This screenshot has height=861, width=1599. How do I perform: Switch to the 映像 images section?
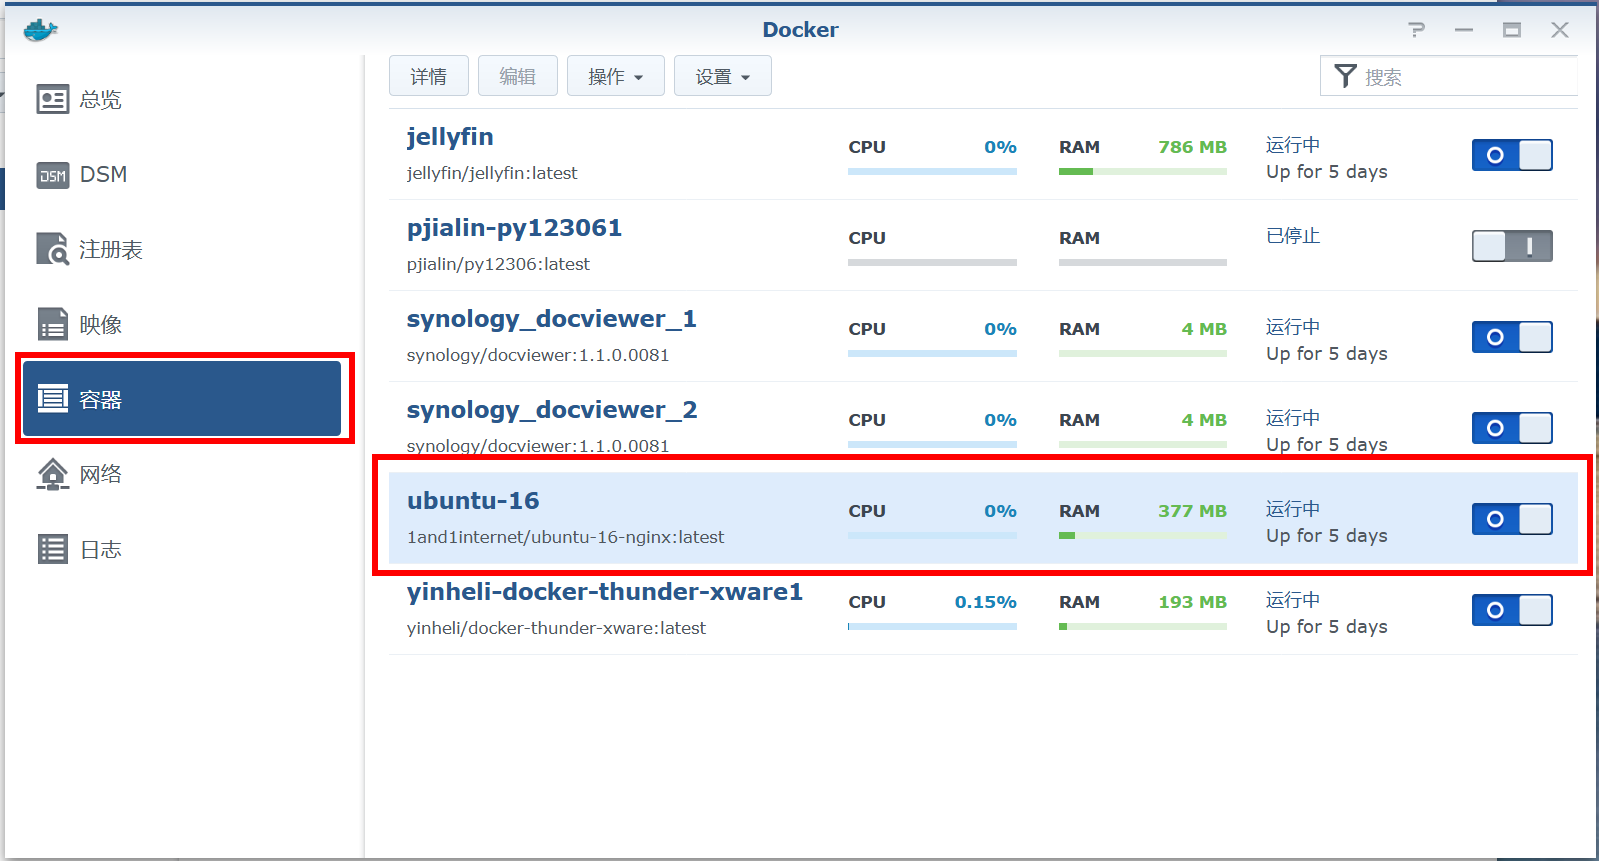click(182, 324)
